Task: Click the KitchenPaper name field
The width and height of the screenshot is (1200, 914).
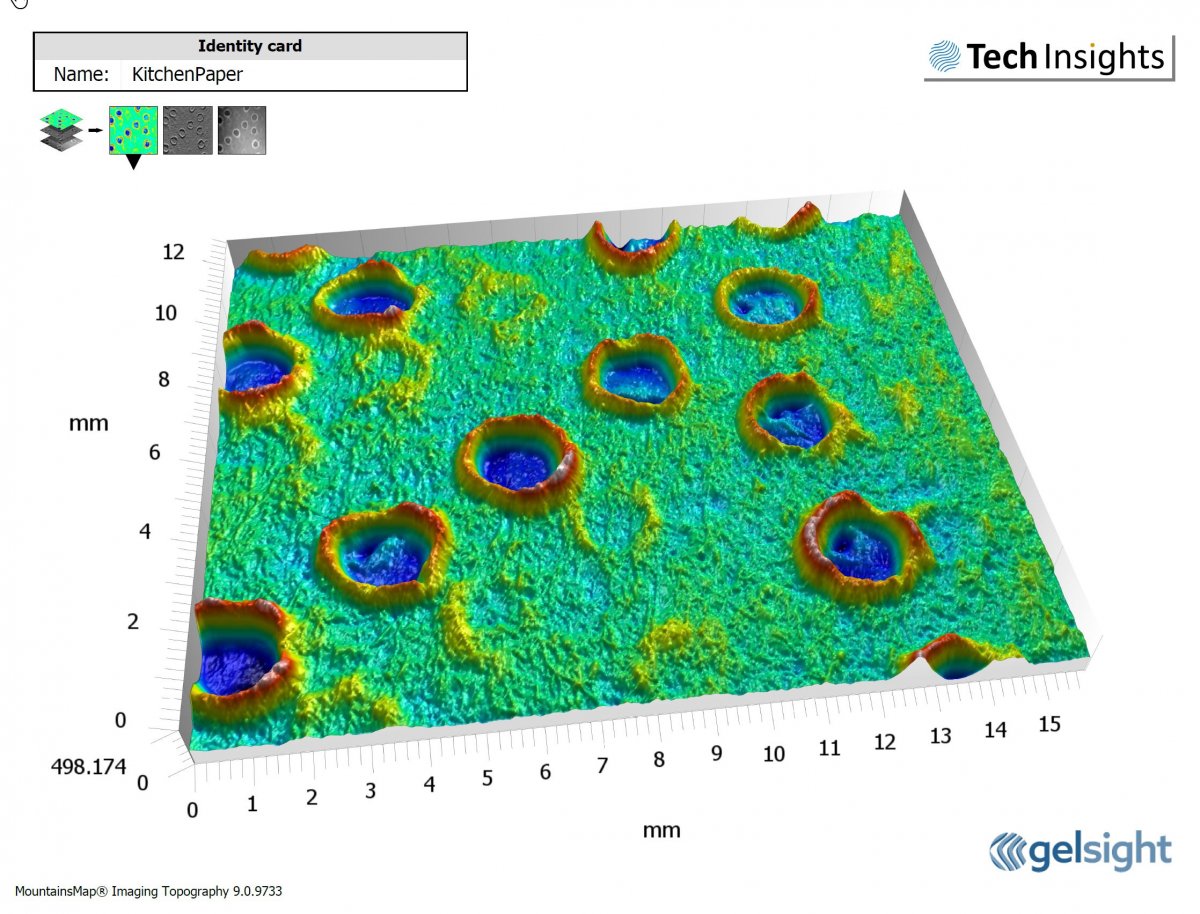Action: 187,74
